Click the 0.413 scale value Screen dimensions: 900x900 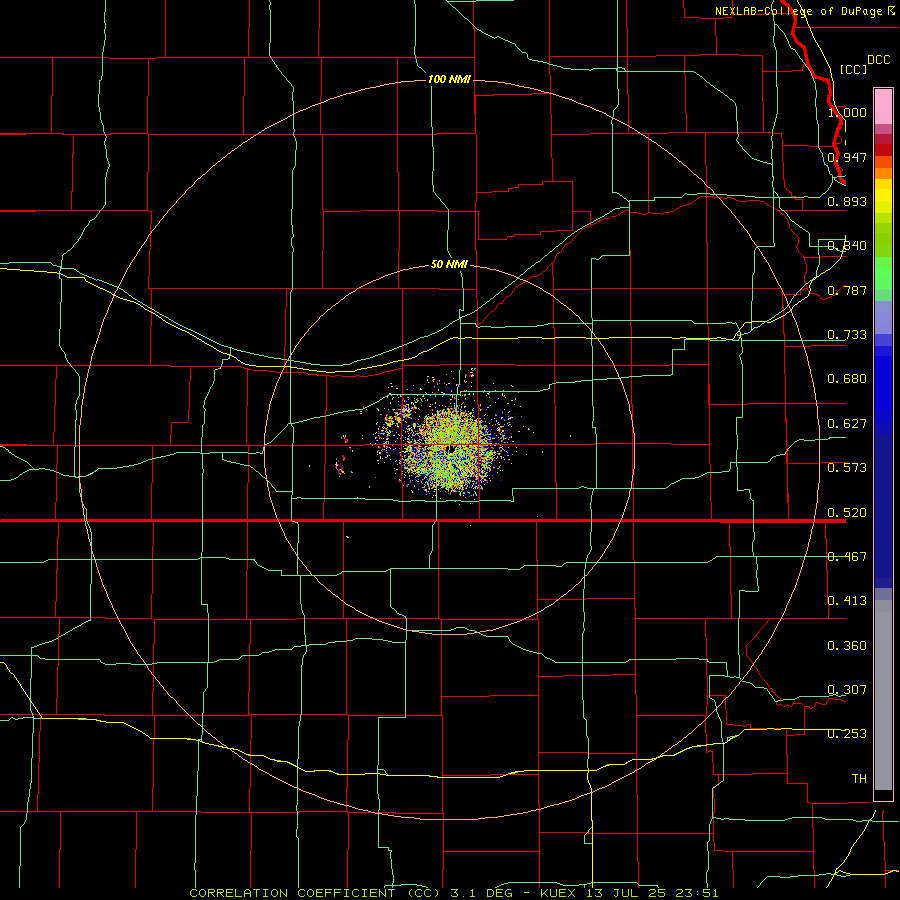[x=847, y=601]
